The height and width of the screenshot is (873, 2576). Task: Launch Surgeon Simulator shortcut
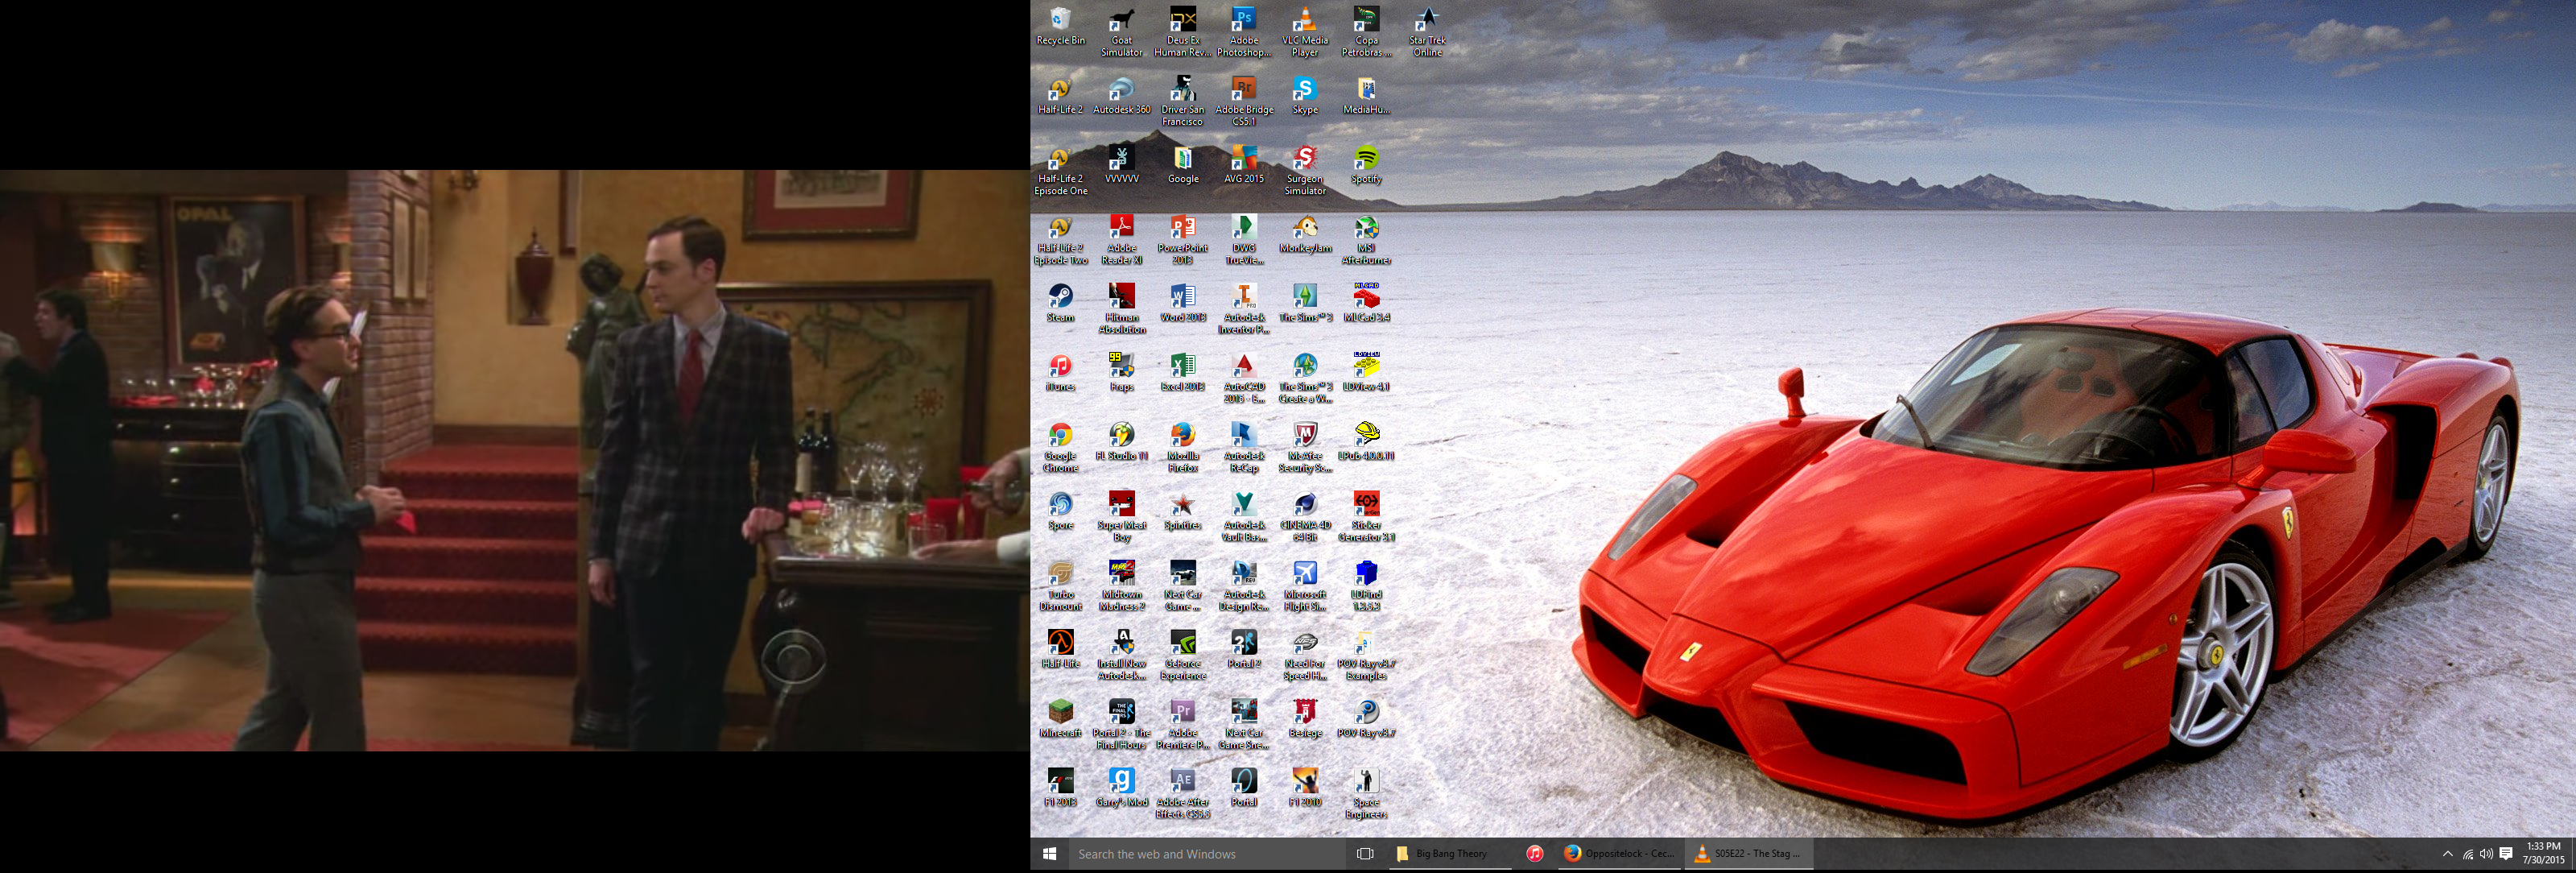(x=1304, y=170)
